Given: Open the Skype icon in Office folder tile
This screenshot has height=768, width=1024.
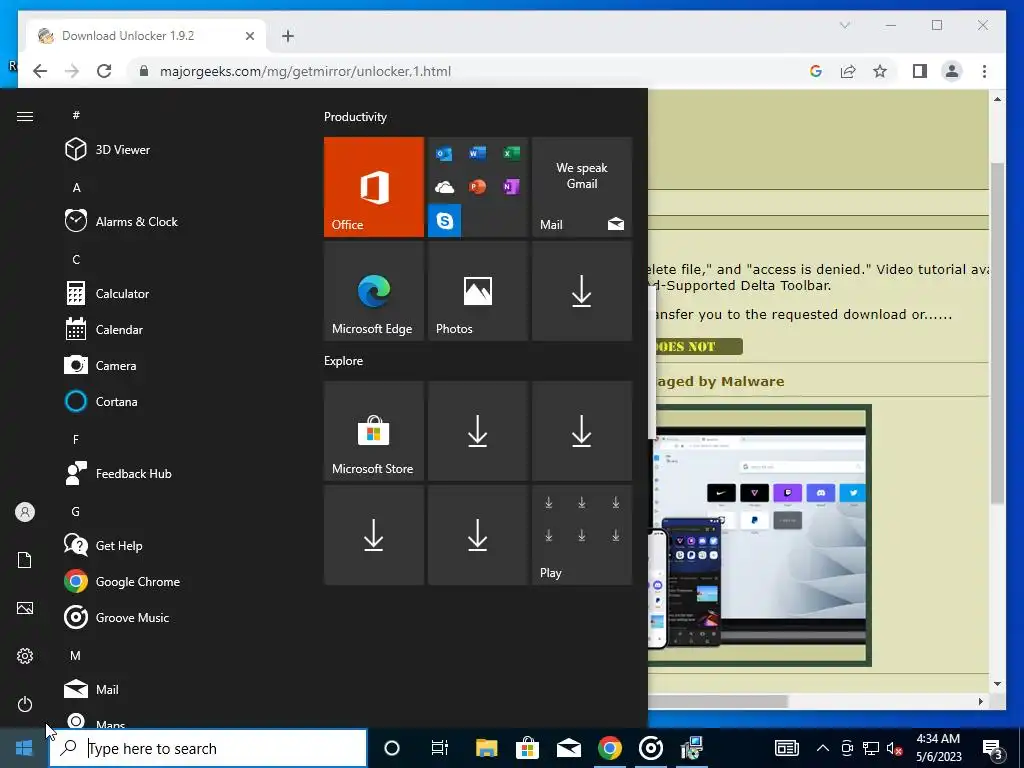Looking at the screenshot, I should click(444, 221).
